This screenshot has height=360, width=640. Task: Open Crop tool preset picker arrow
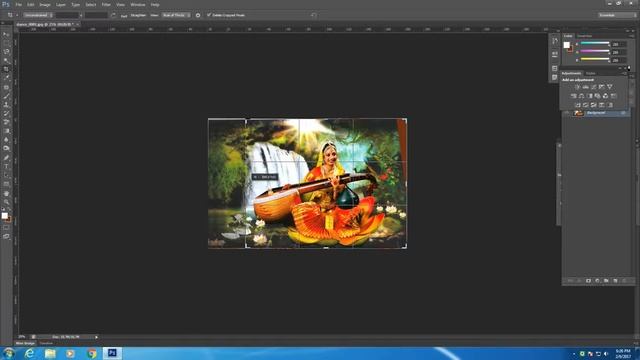pyautogui.click(x=17, y=15)
